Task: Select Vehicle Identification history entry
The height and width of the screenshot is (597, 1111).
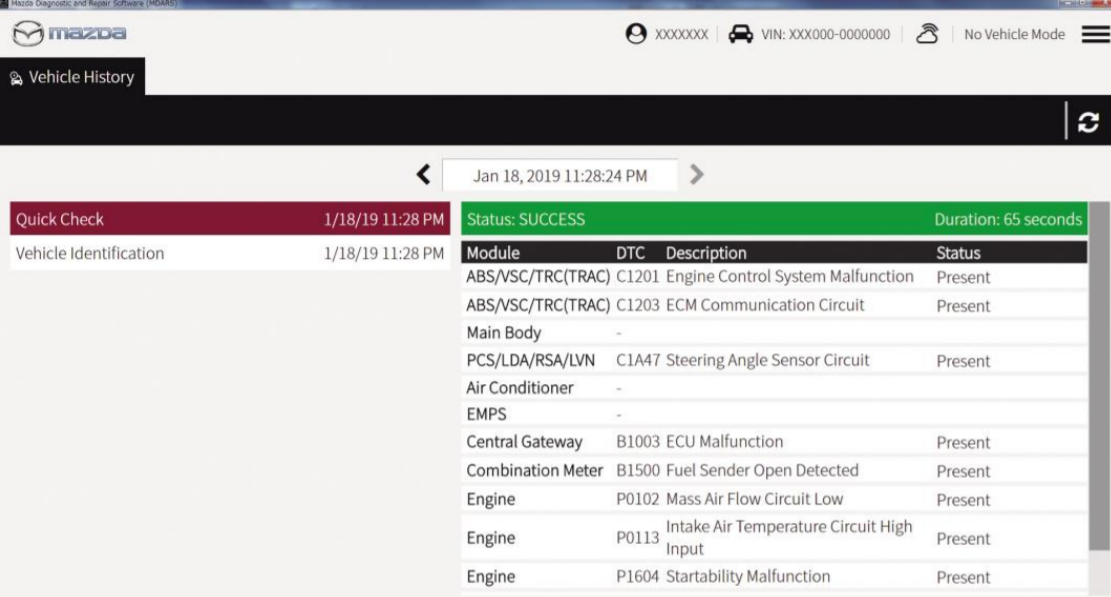Action: pyautogui.click(x=228, y=254)
